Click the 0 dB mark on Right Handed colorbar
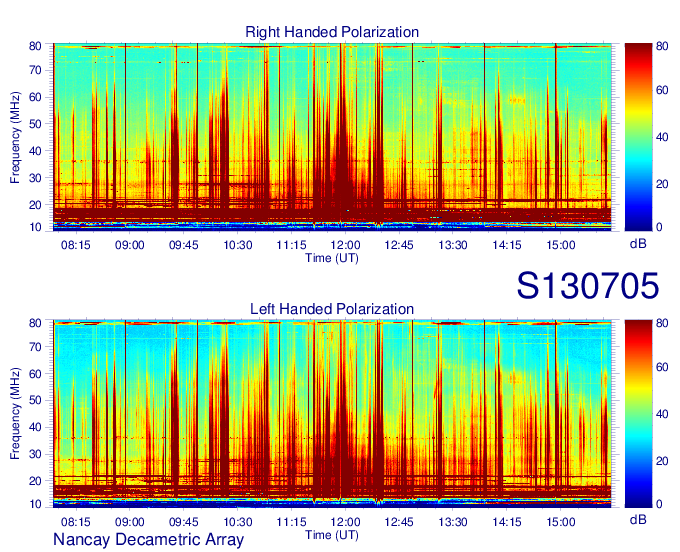 coord(660,227)
